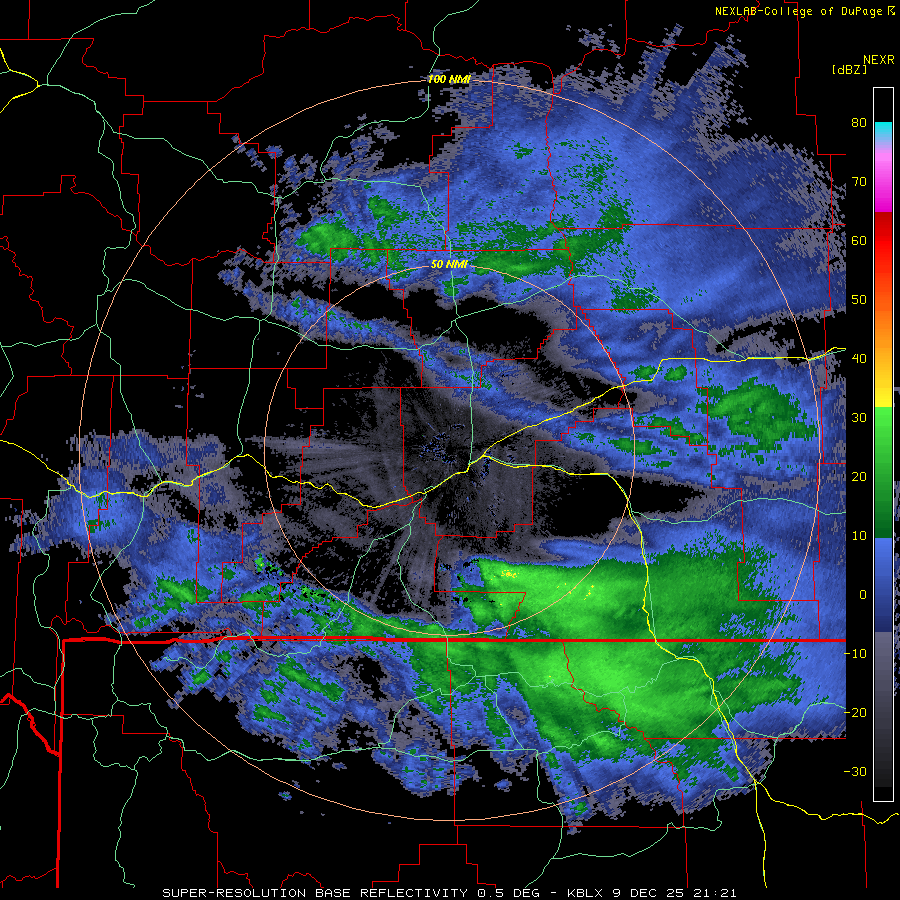Click the 50 NMI range ring label
Image resolution: width=900 pixels, height=900 pixels.
449,264
